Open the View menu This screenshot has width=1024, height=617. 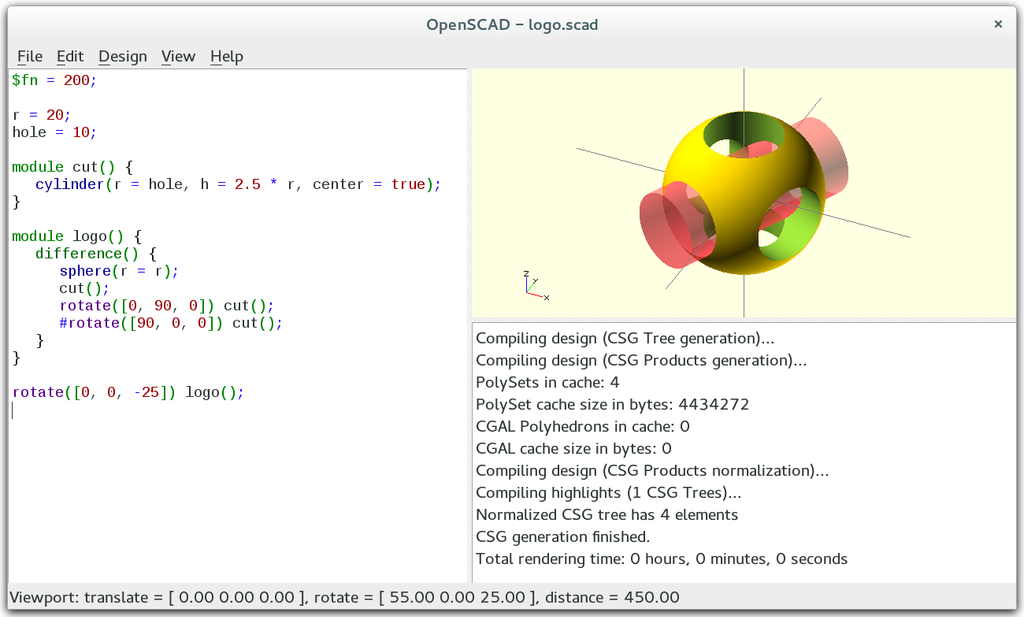pos(178,56)
